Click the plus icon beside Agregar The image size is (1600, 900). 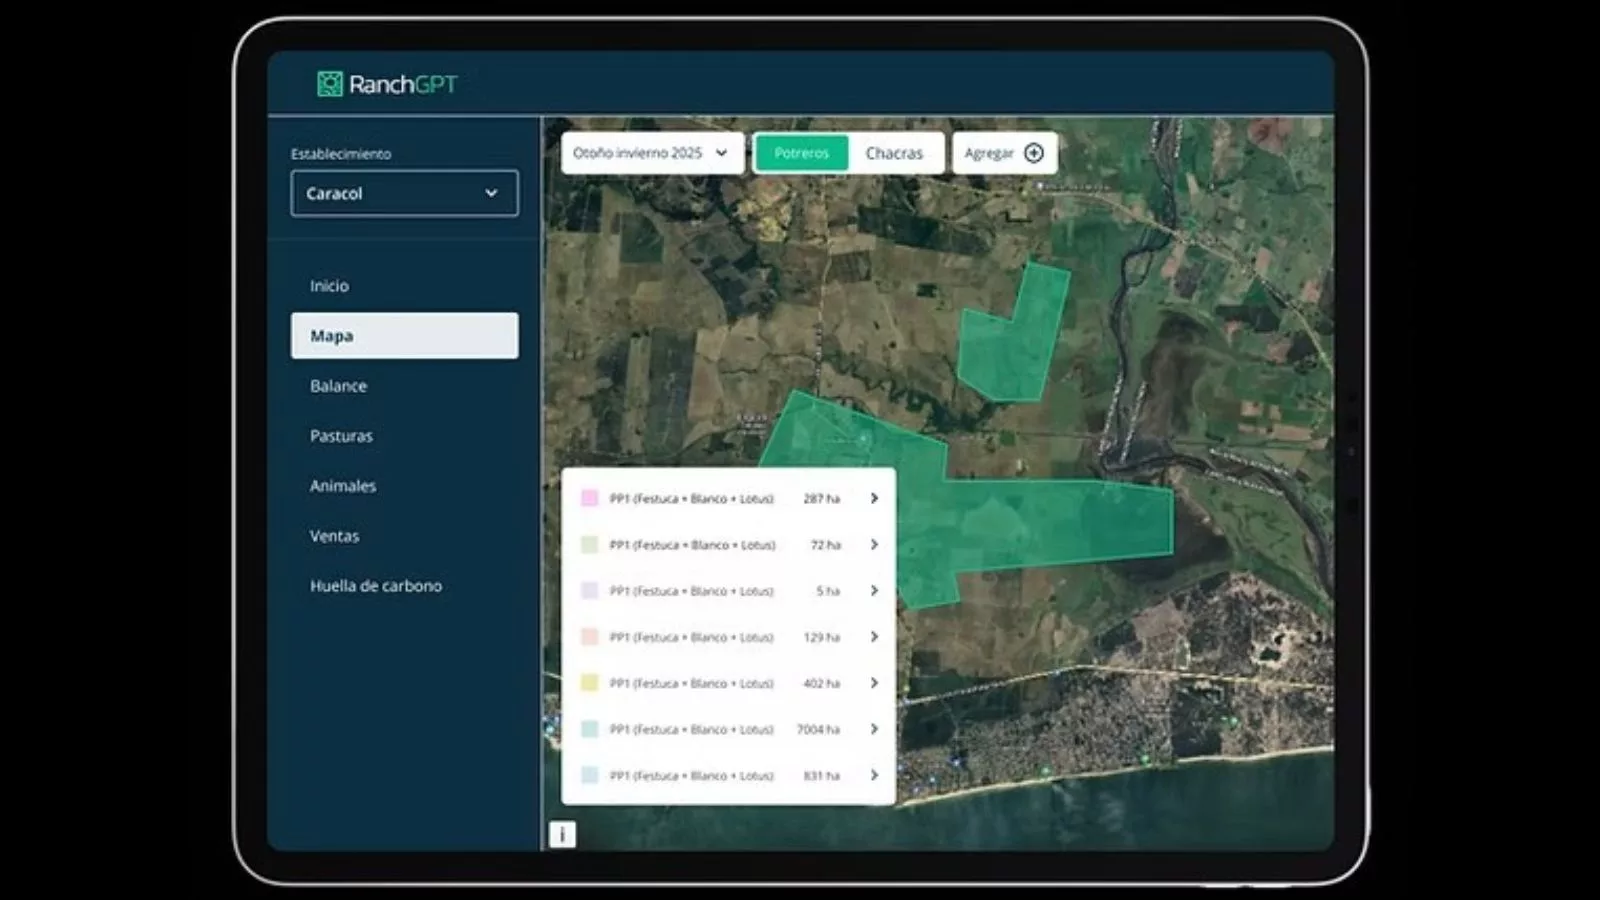[1034, 153]
